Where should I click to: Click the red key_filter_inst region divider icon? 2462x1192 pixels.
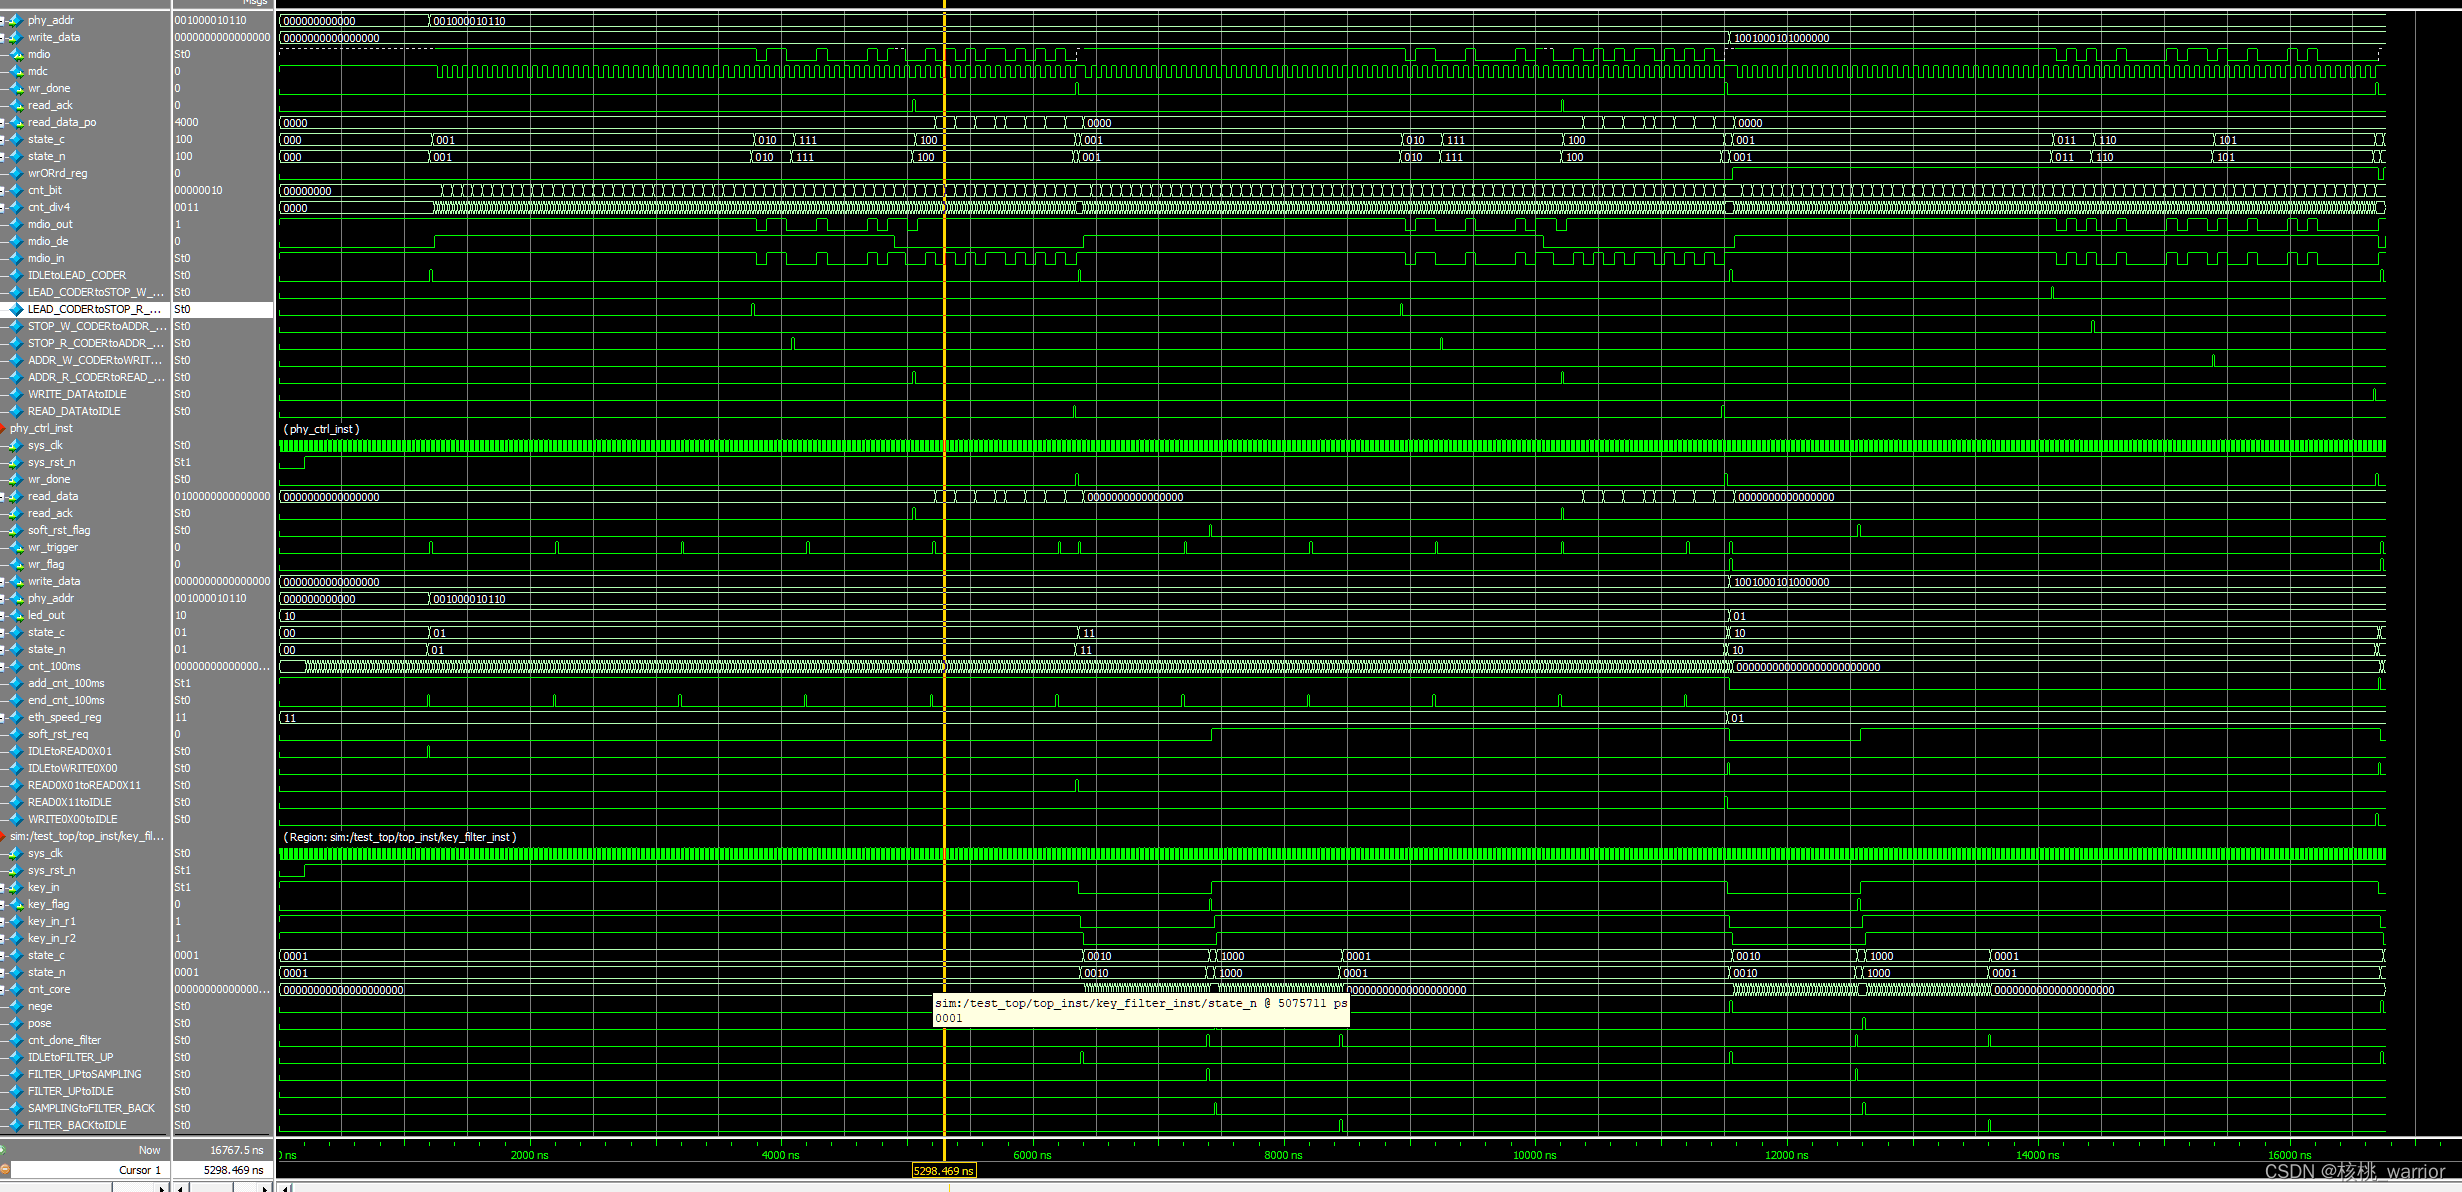click(x=3, y=836)
